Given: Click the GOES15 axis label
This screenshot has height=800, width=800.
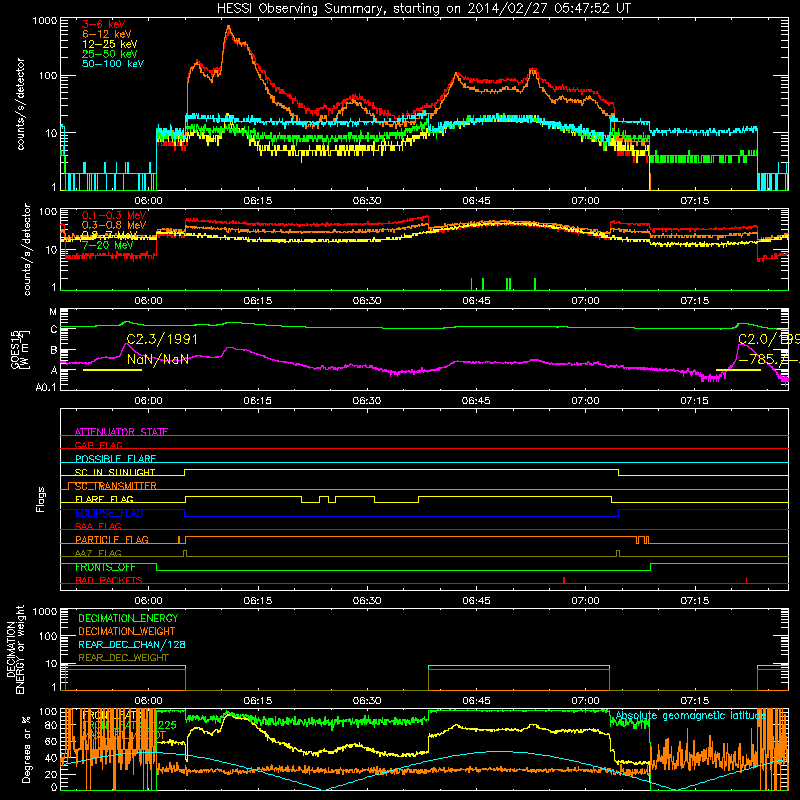Looking at the screenshot, I should 15,349.
